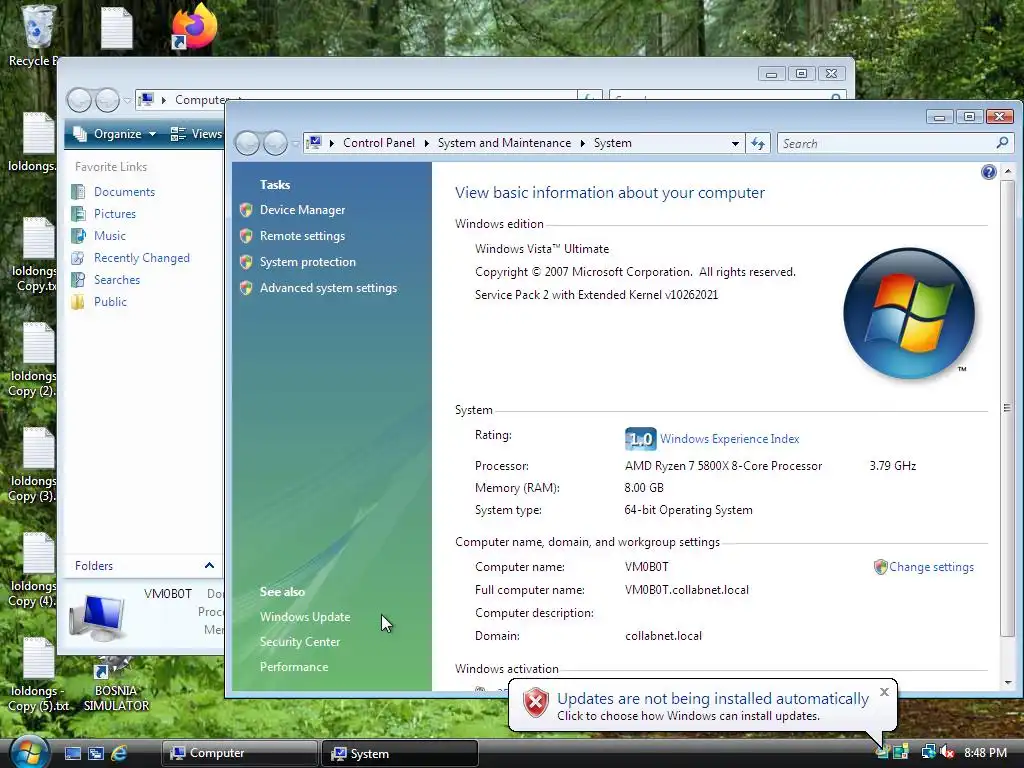This screenshot has height=768, width=1024.
Task: Click the Updates are not being installed balloon
Action: click(x=703, y=706)
